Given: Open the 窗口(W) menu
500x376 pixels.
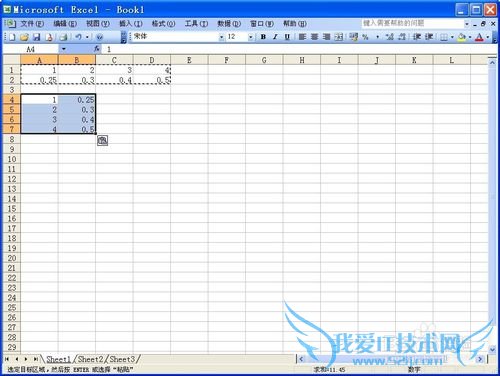Looking at the screenshot, I should point(262,24).
